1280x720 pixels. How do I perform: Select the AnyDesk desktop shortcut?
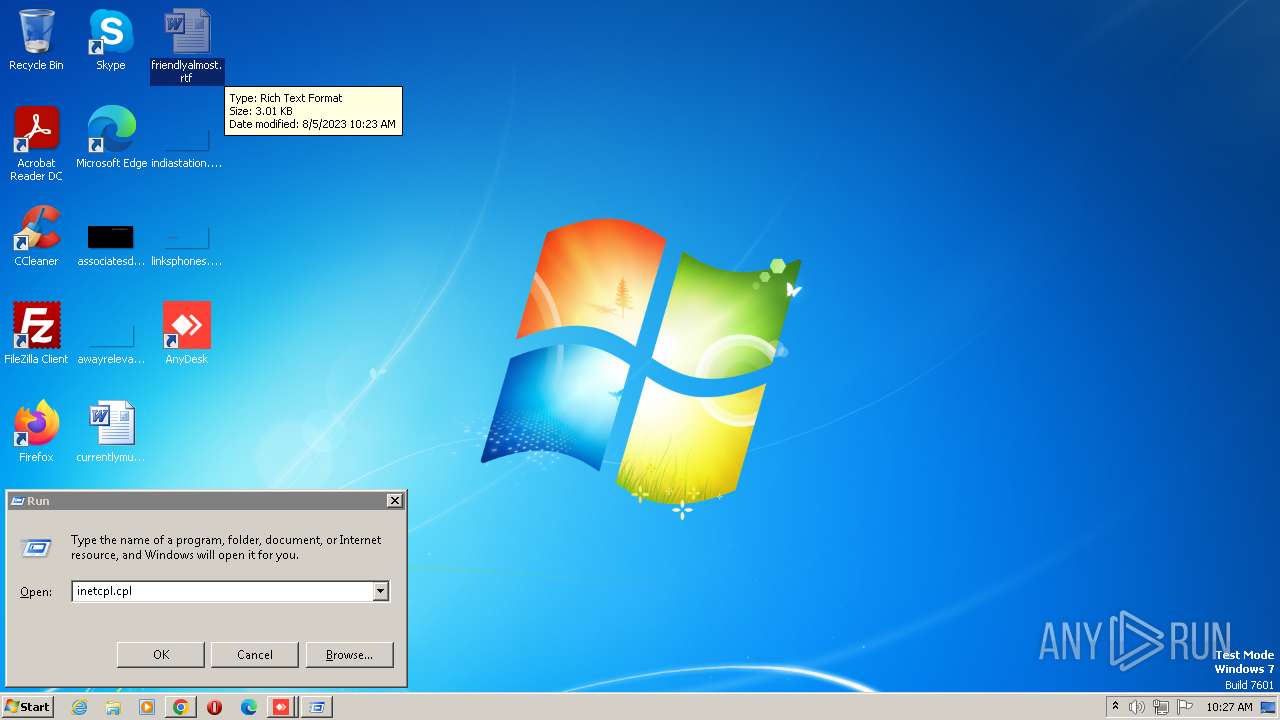187,334
